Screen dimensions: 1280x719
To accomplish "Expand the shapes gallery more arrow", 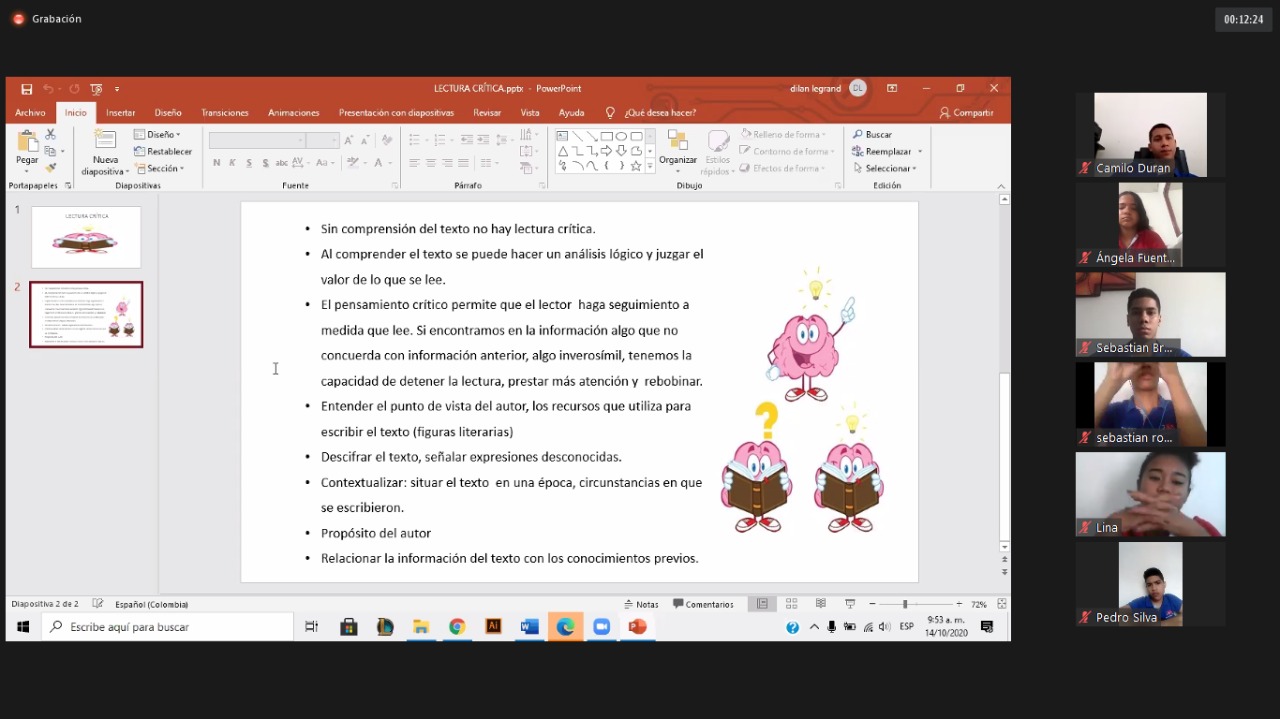I will 650,166.
